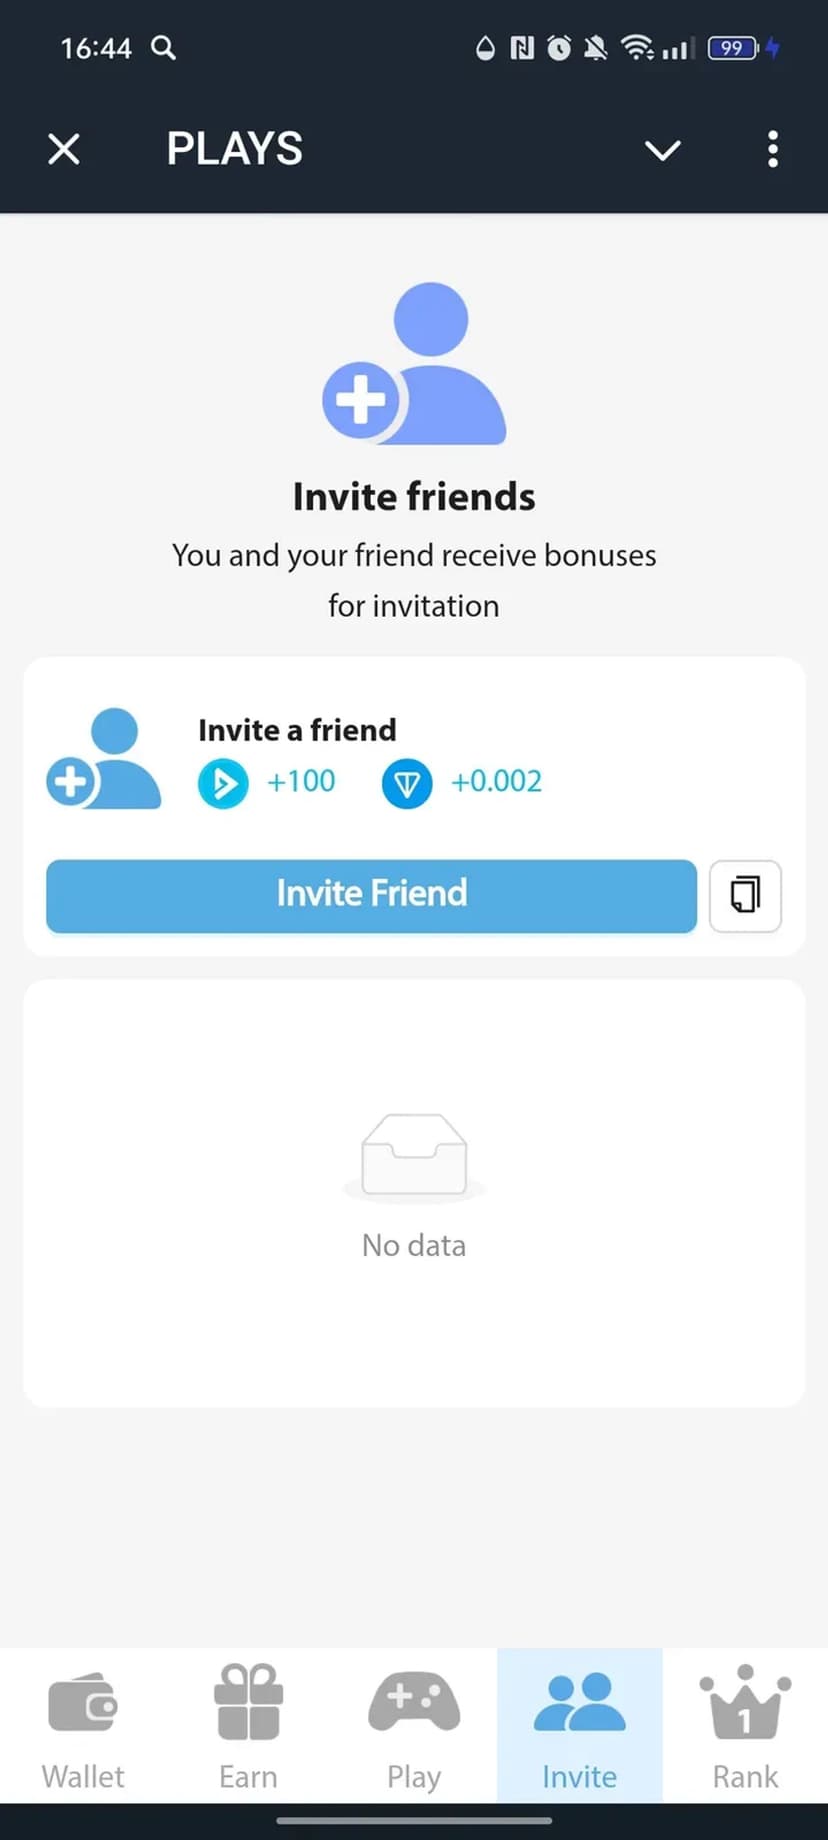
Task: Copy the invitation link
Action: (x=745, y=895)
